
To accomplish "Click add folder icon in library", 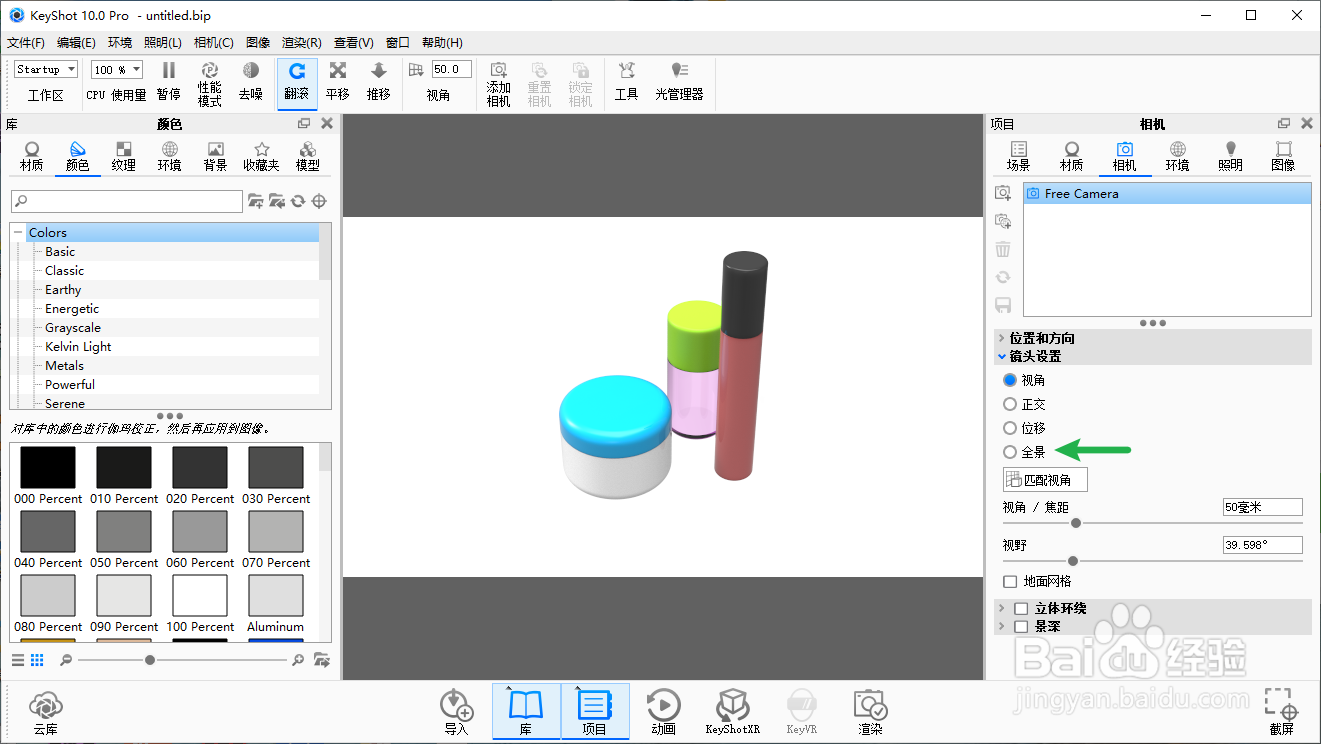I will coord(256,201).
